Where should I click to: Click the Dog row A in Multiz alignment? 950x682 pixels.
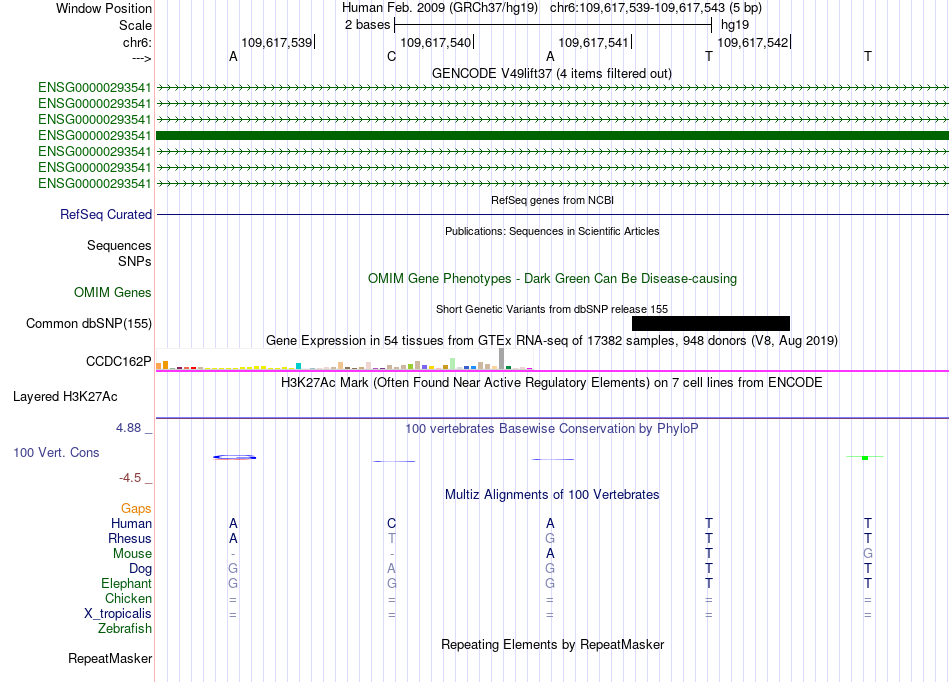tap(391, 569)
